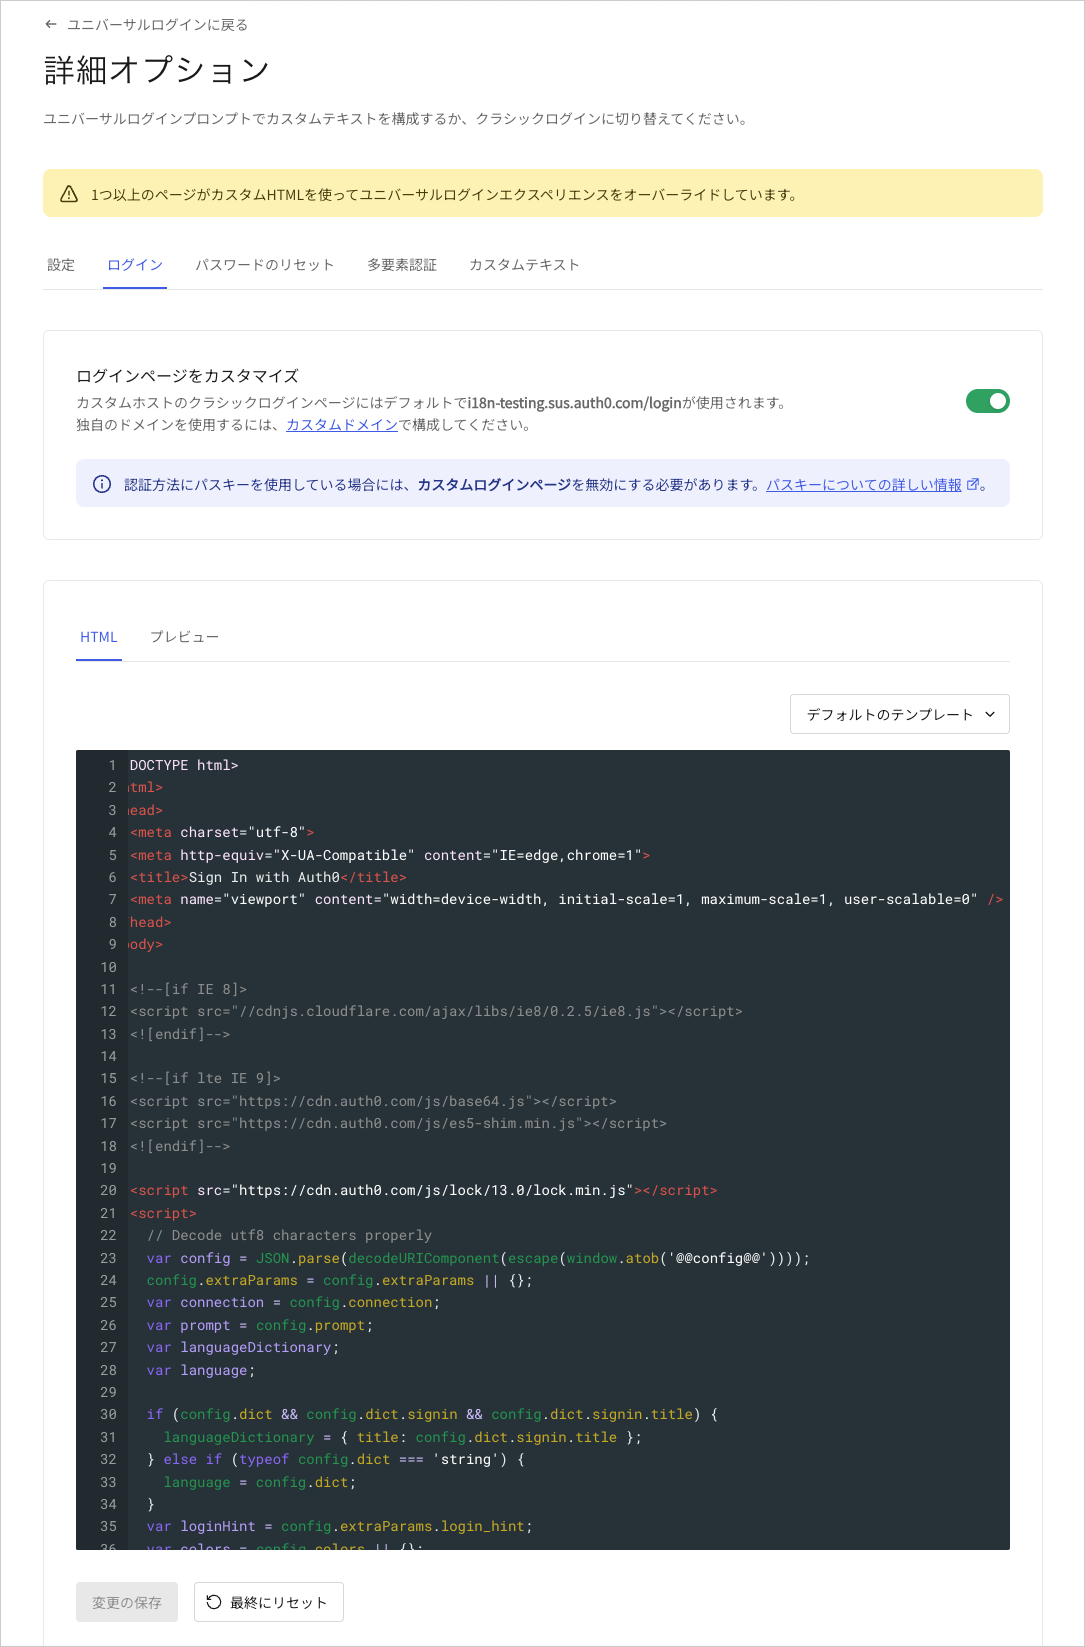Click external link icon after passkey link
This screenshot has width=1085, height=1647.
point(973,484)
